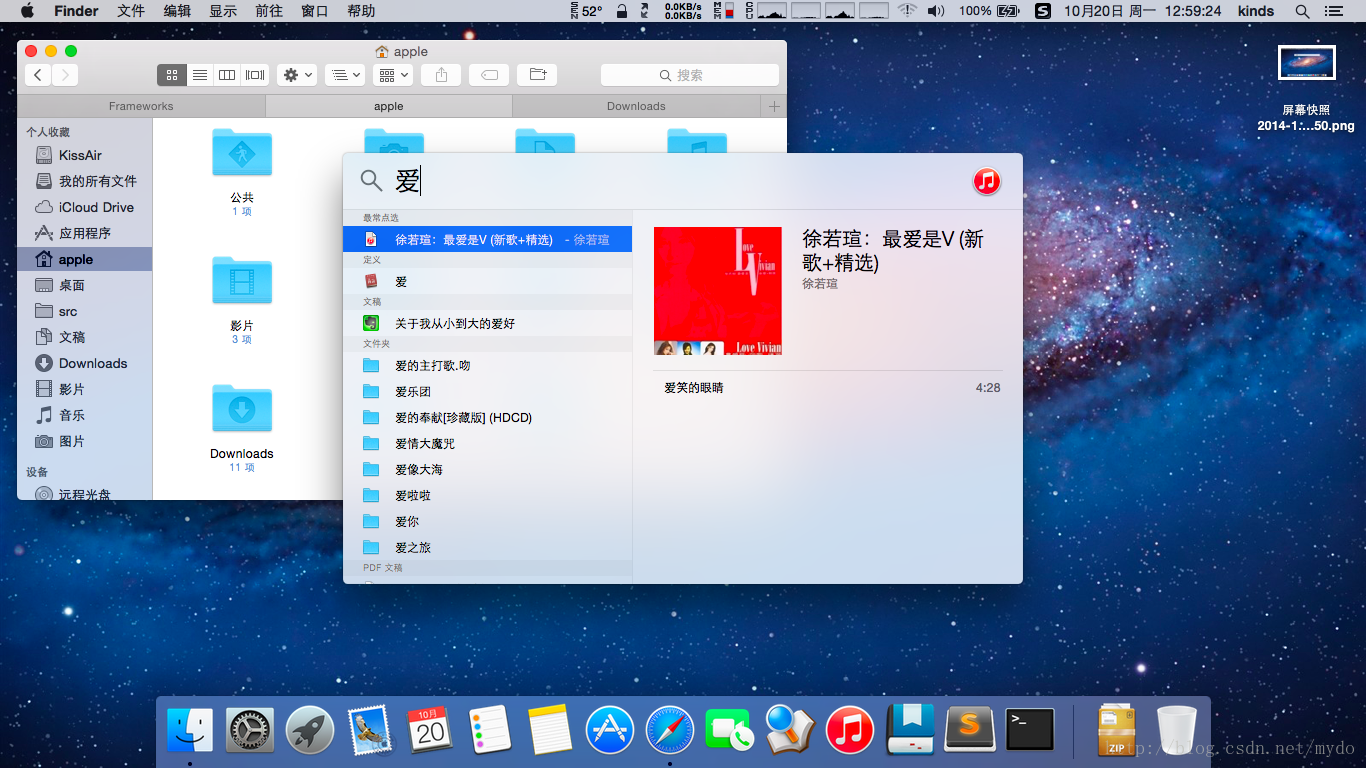The height and width of the screenshot is (768, 1366).
Task: Select 远程光盘 under devices in sidebar
Action: [85, 493]
